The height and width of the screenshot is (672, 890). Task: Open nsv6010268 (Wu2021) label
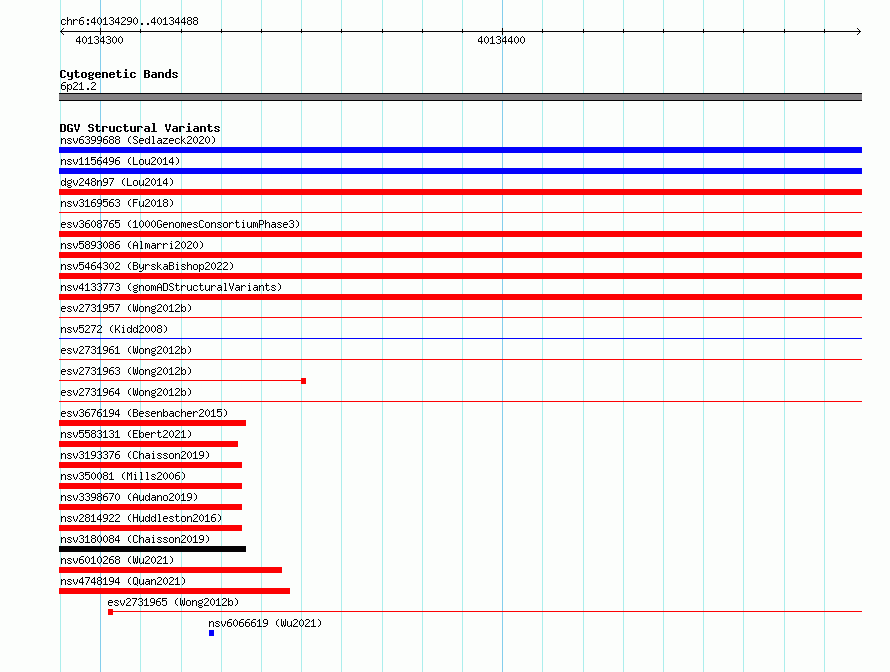(117, 560)
